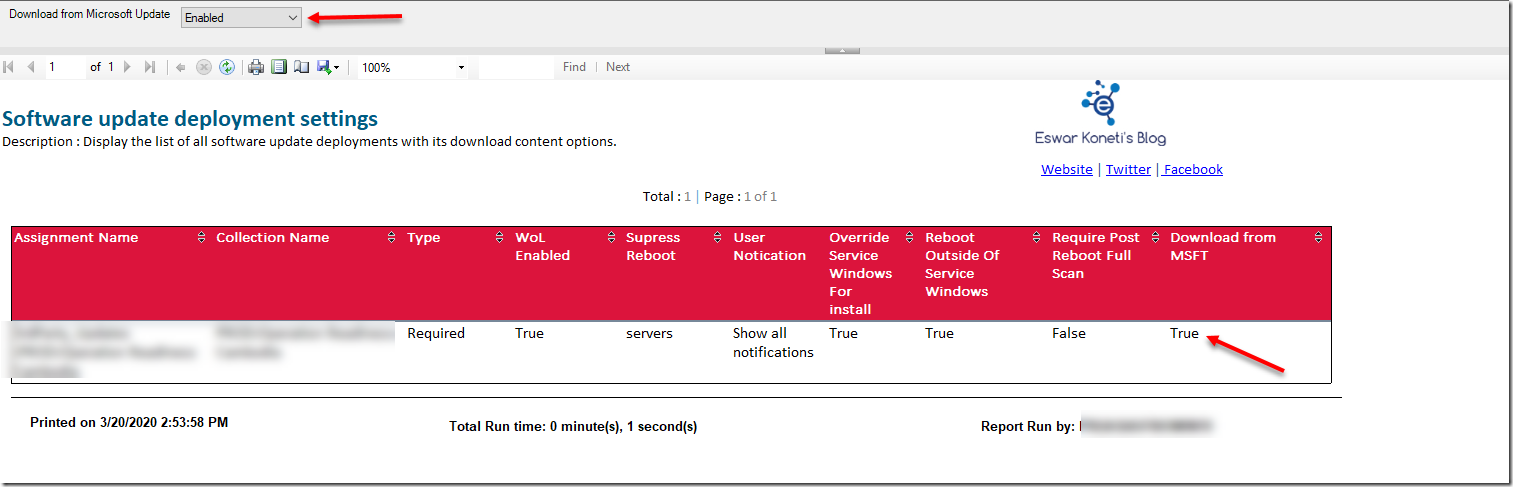Image resolution: width=1513 pixels, height=487 pixels.
Task: Click the Total Run time footer text
Action: click(573, 427)
